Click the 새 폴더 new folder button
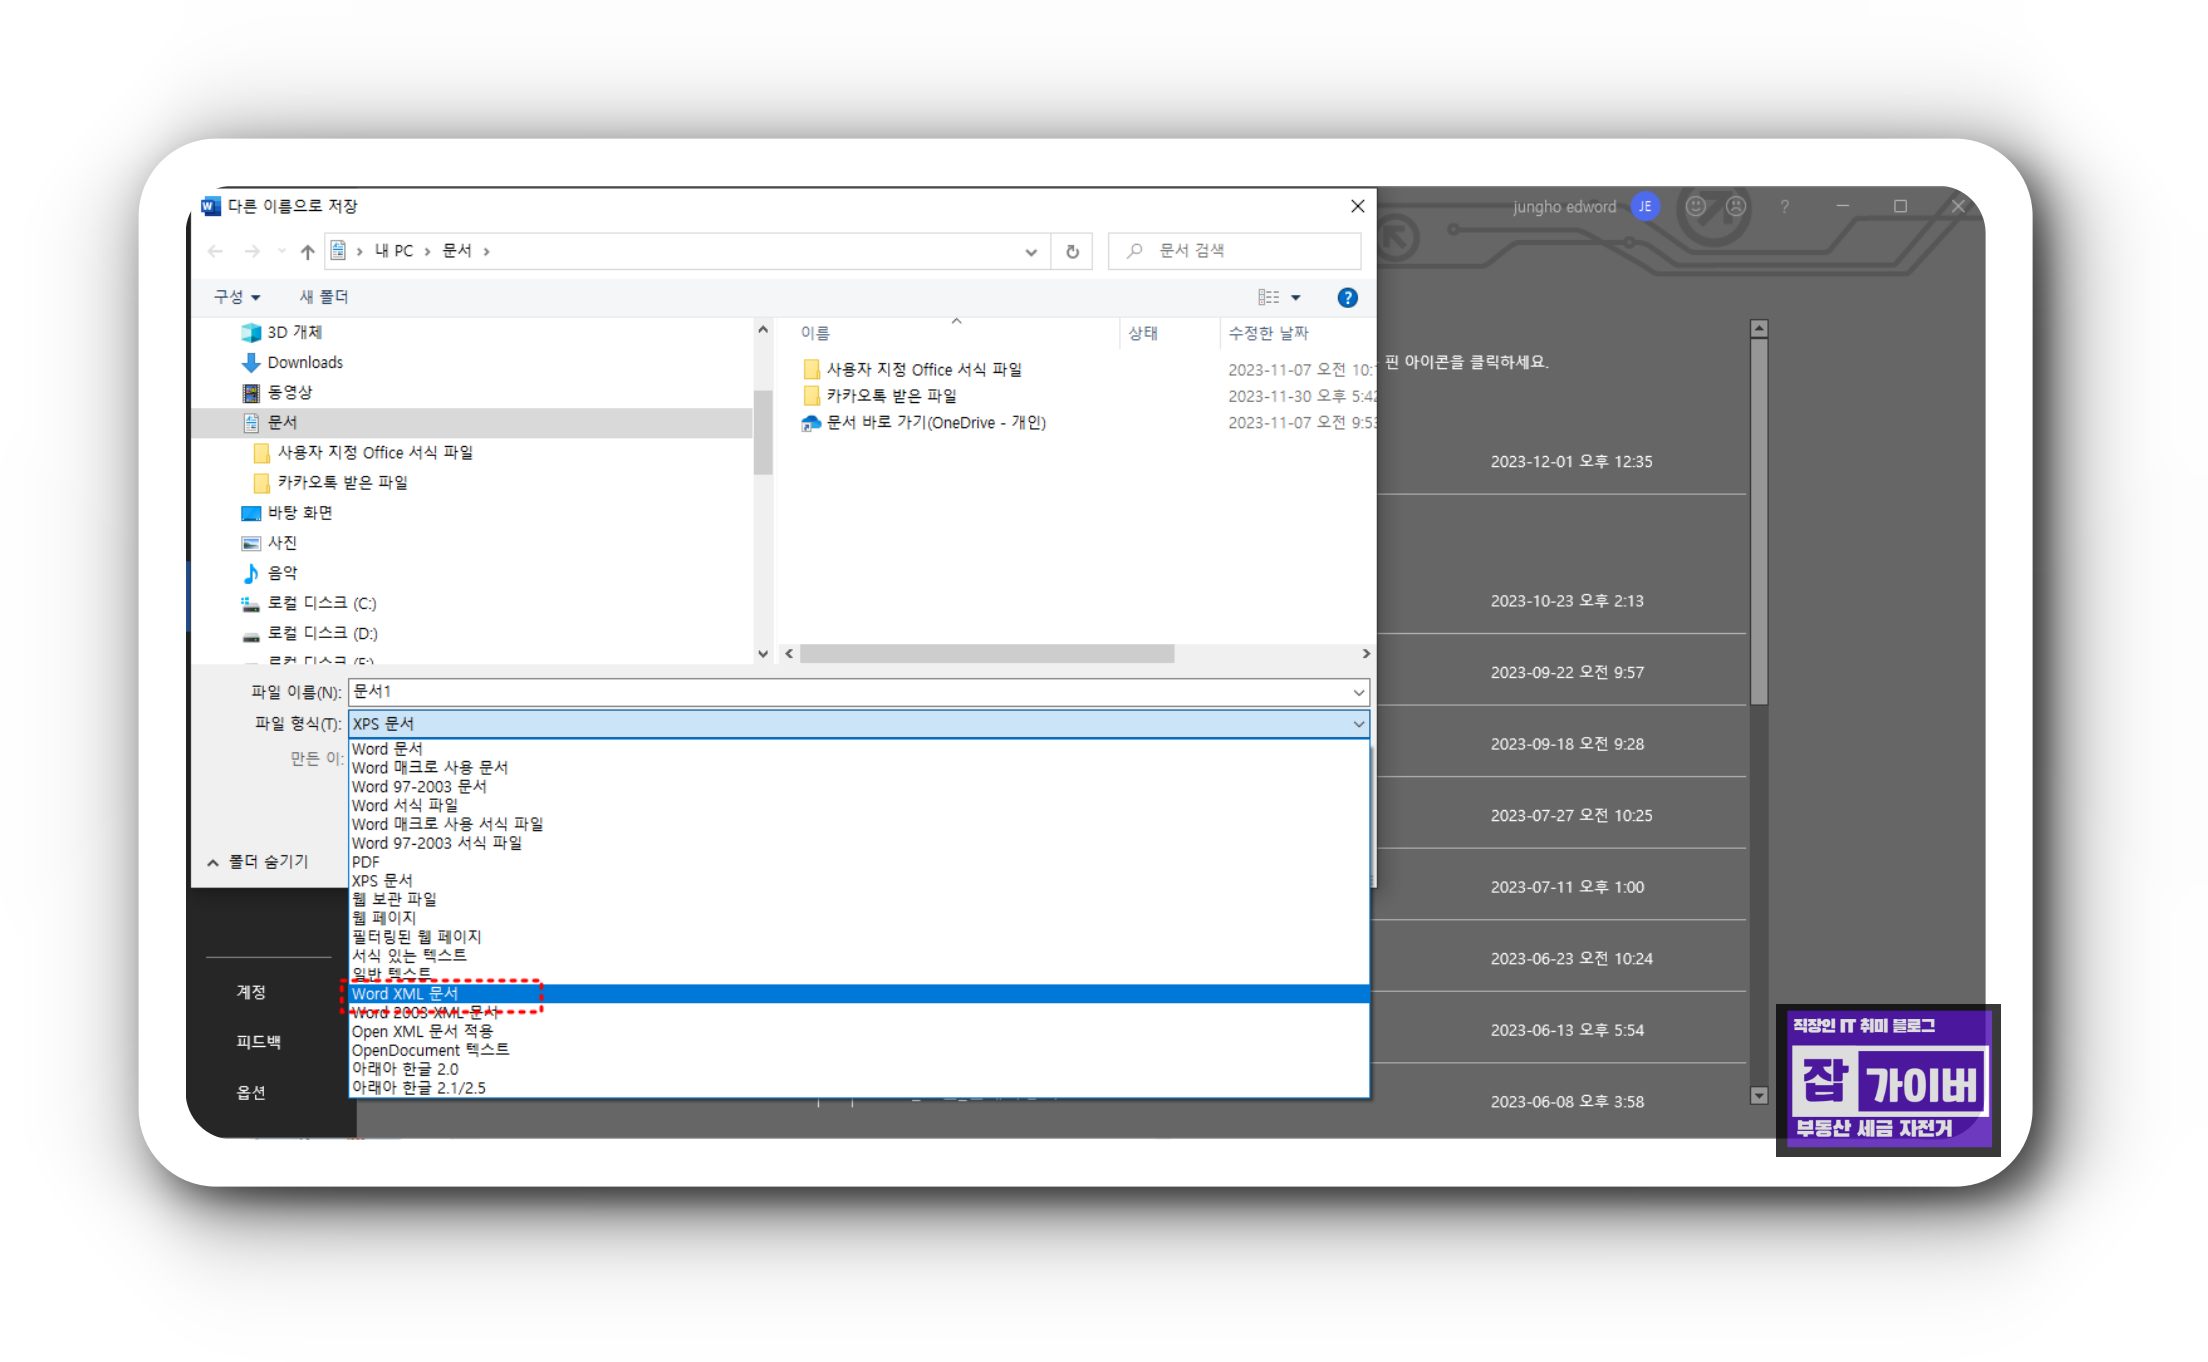 pos(323,298)
